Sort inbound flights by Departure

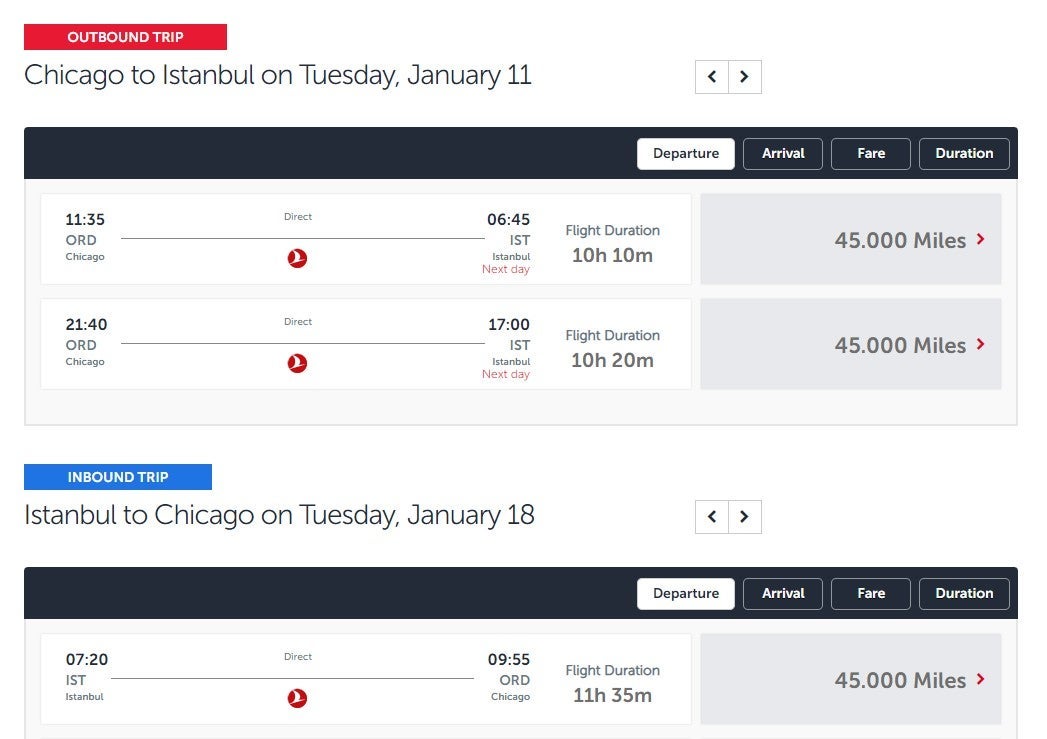click(686, 594)
